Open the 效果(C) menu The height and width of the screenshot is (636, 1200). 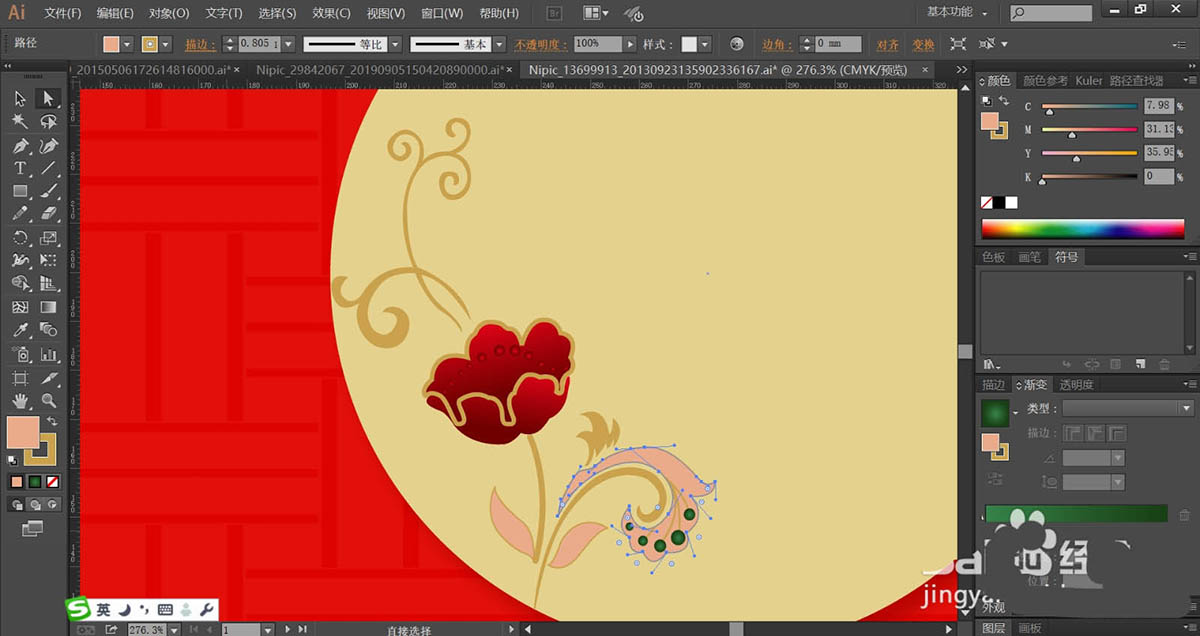tap(331, 13)
